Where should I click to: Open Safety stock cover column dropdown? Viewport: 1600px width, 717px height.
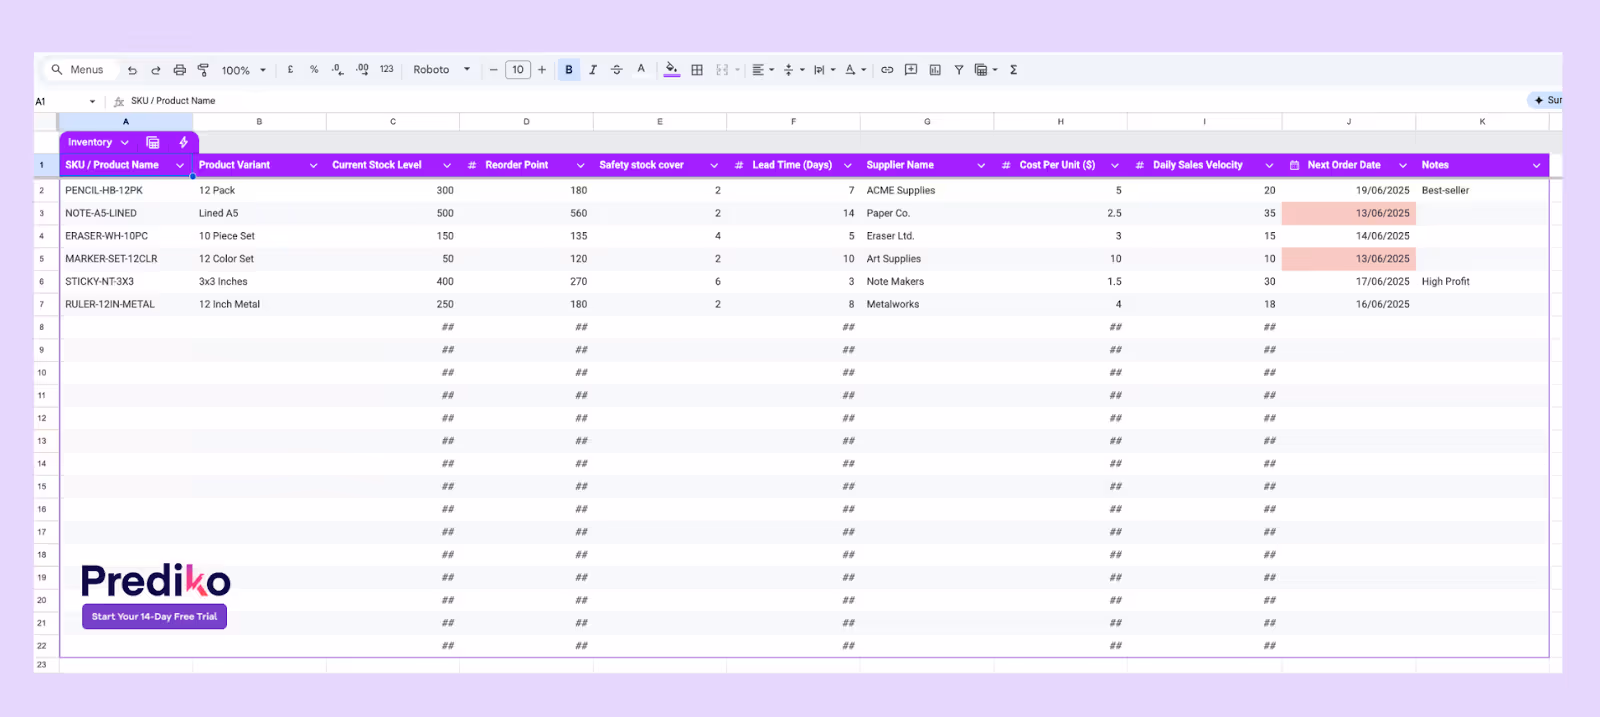coord(714,166)
